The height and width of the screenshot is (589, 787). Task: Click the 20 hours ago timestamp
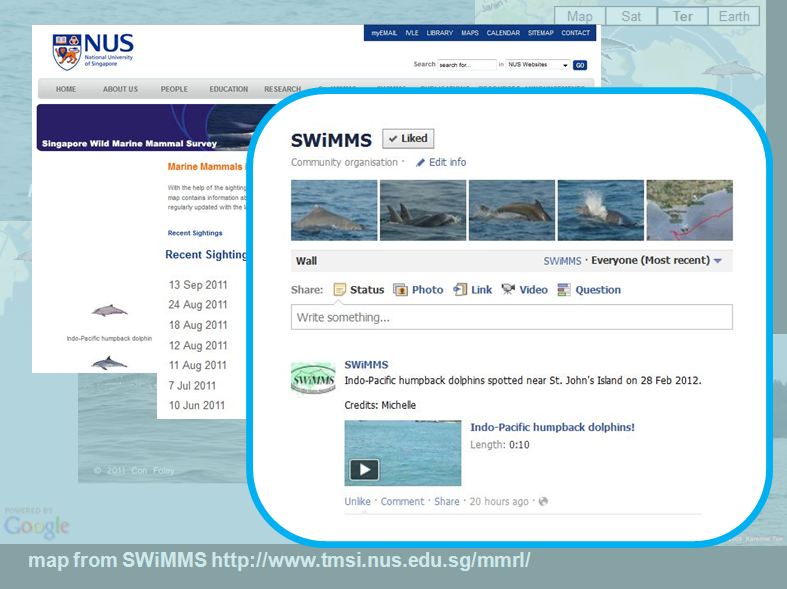pyautogui.click(x=499, y=501)
